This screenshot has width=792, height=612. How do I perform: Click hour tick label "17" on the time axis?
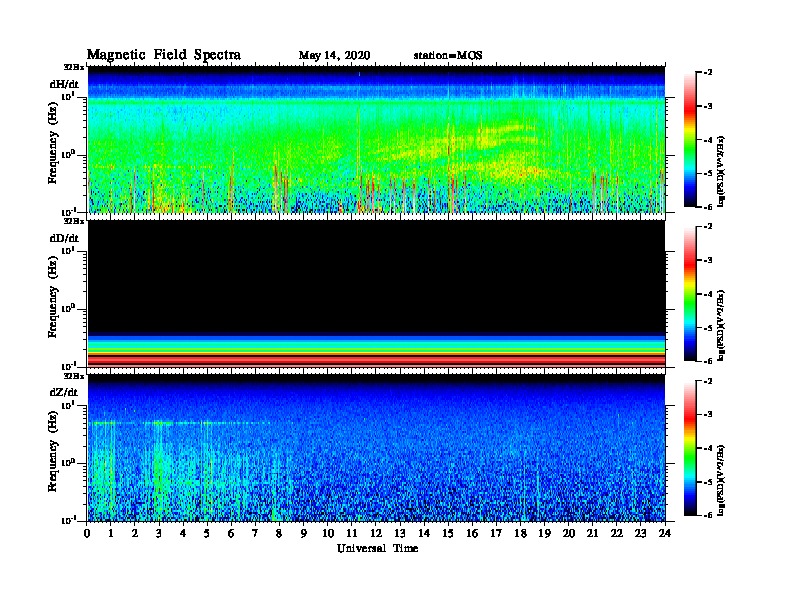click(496, 534)
